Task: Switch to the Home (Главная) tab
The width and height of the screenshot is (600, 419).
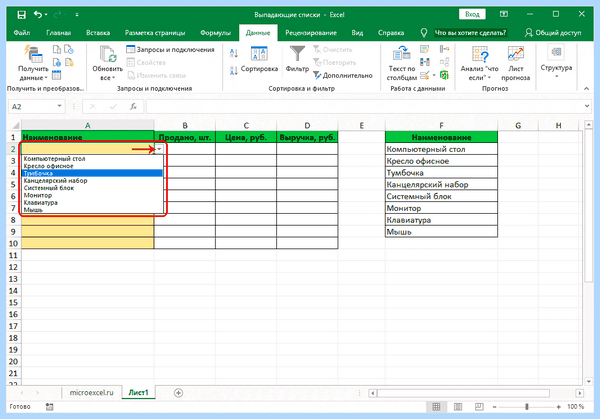Action: tap(59, 33)
